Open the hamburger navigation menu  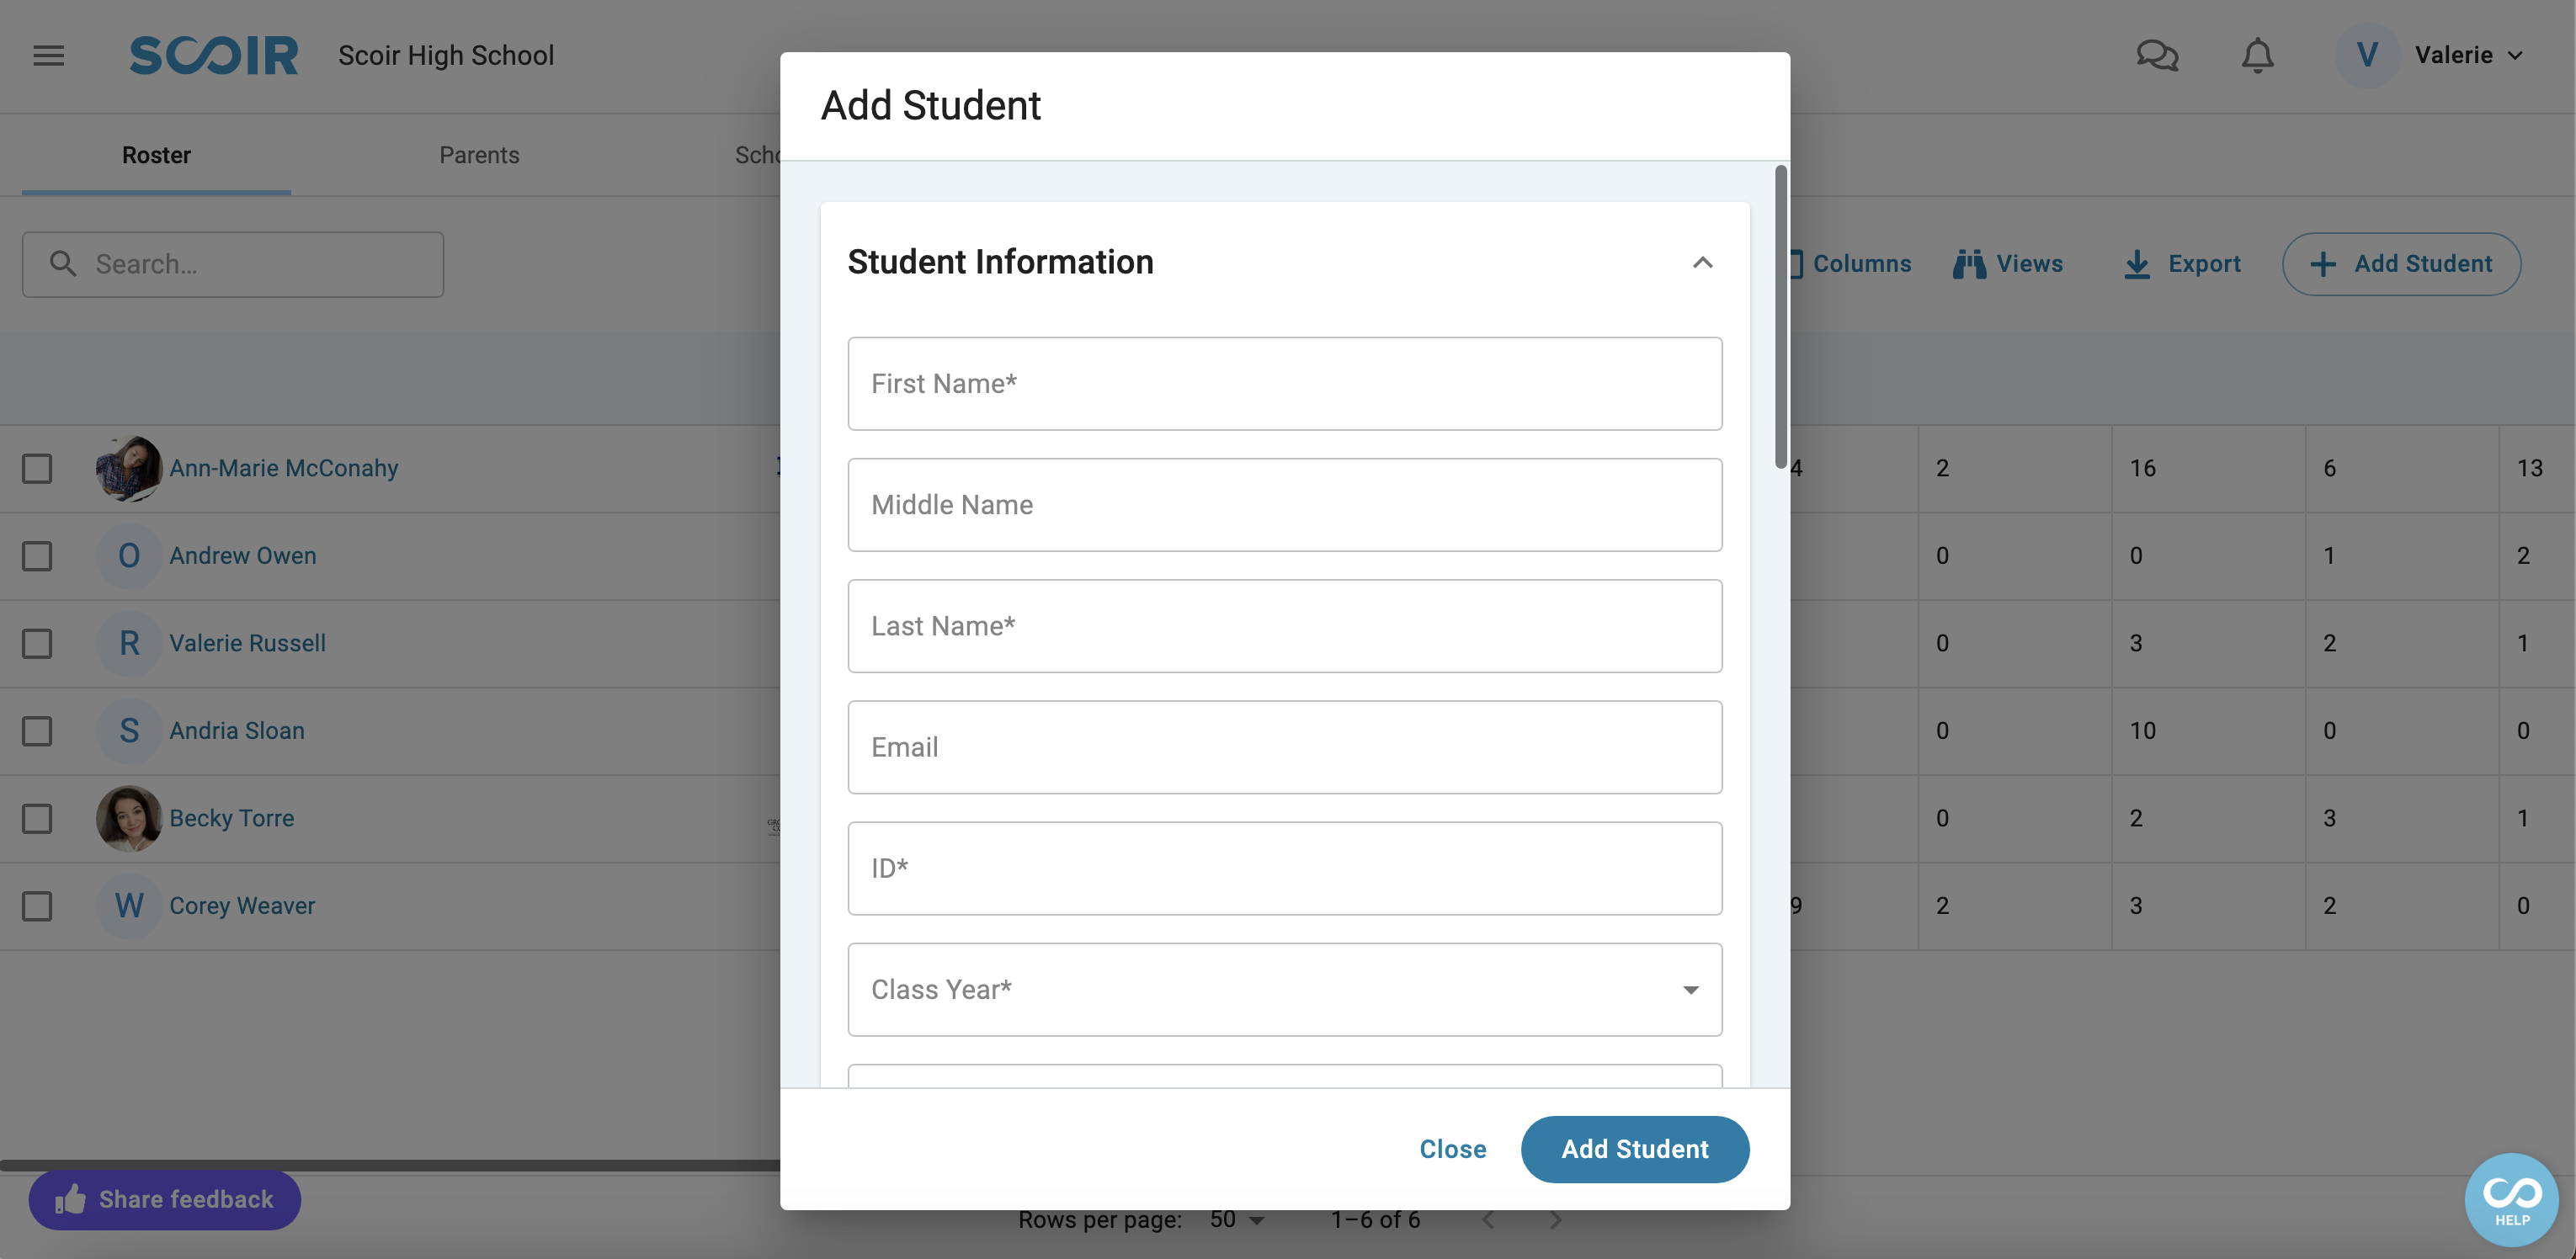click(48, 55)
